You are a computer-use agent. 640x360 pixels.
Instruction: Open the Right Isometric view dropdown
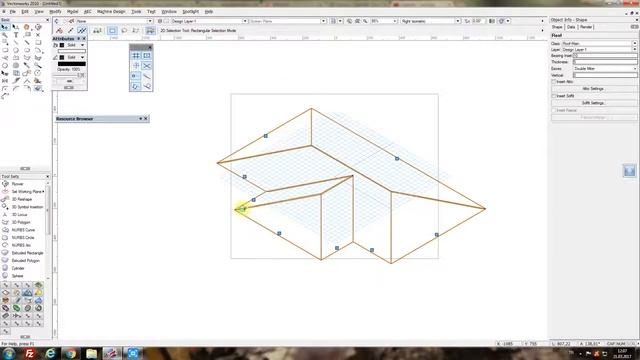point(430,21)
